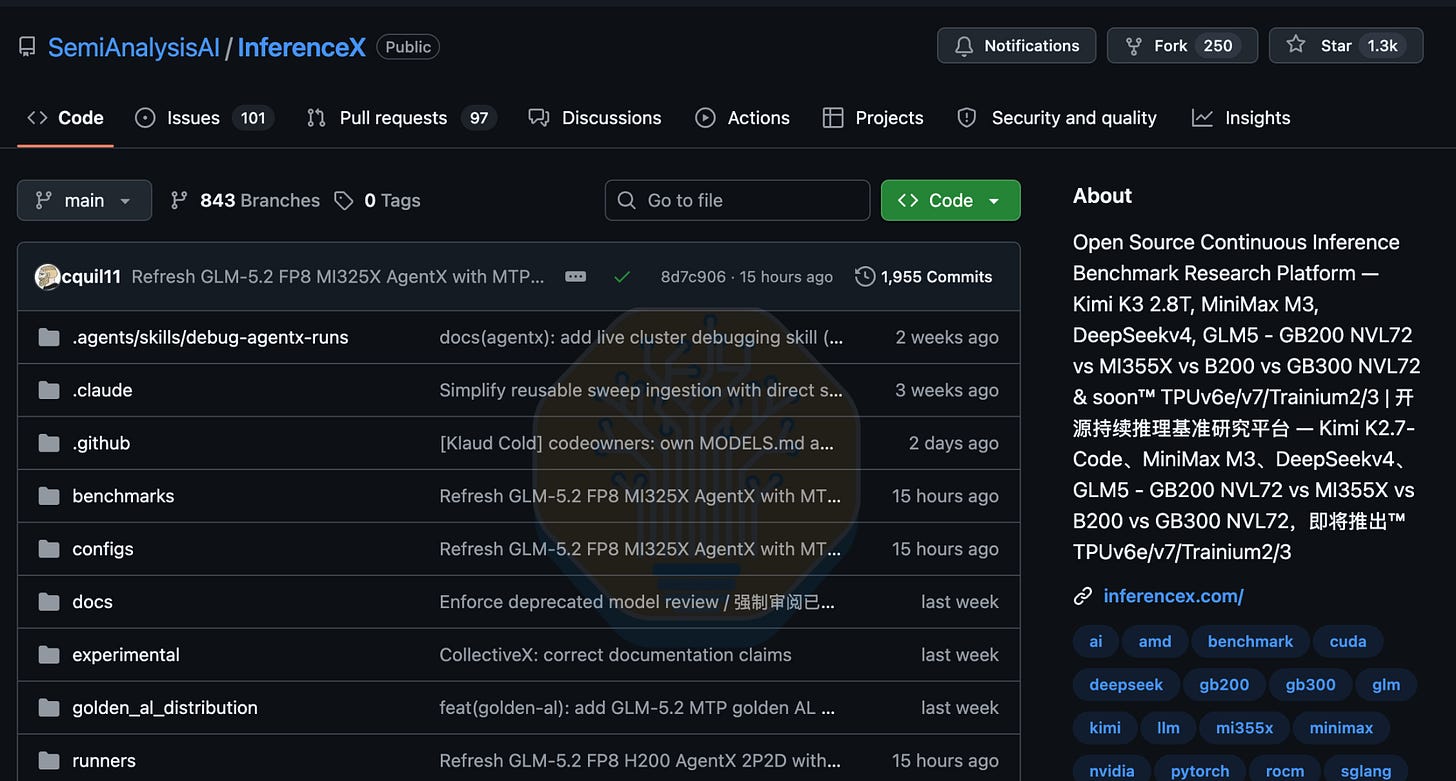The width and height of the screenshot is (1456, 781).
Task: Open the Notifications button
Action: pyautogui.click(x=1016, y=46)
